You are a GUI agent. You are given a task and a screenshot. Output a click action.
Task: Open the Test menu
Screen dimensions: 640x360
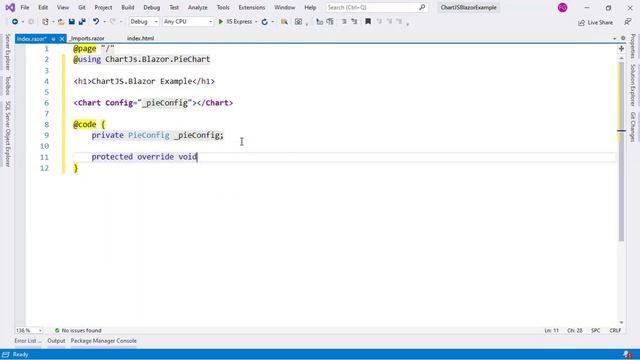174,7
